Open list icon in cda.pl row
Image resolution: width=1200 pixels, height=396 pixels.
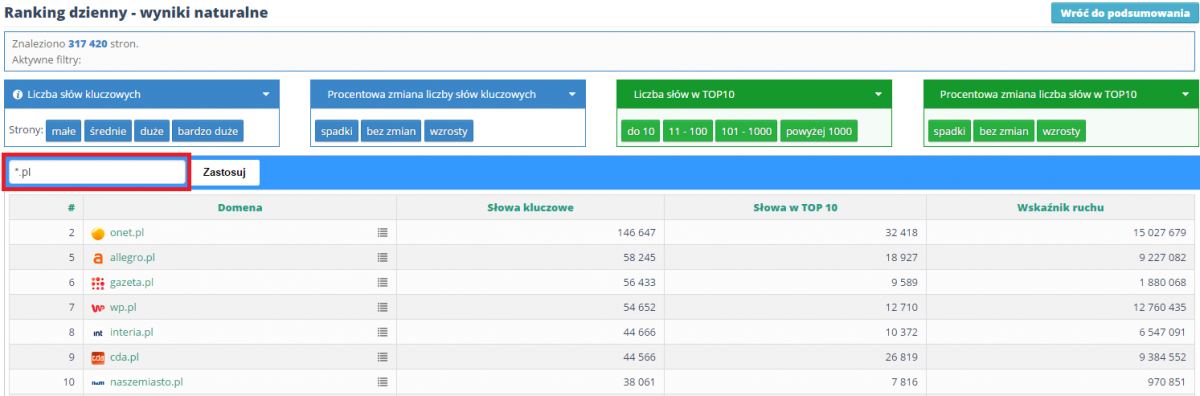click(x=382, y=358)
